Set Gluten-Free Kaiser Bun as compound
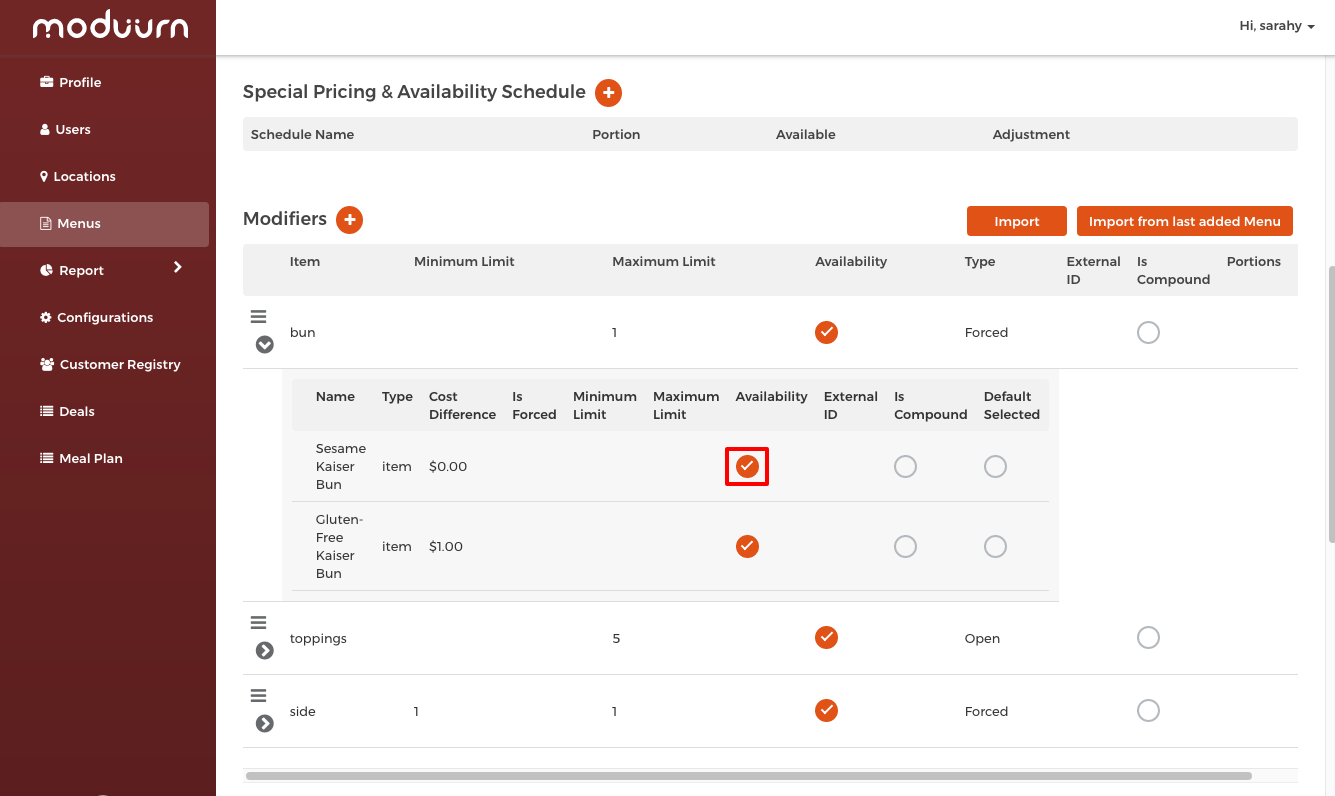 point(905,546)
